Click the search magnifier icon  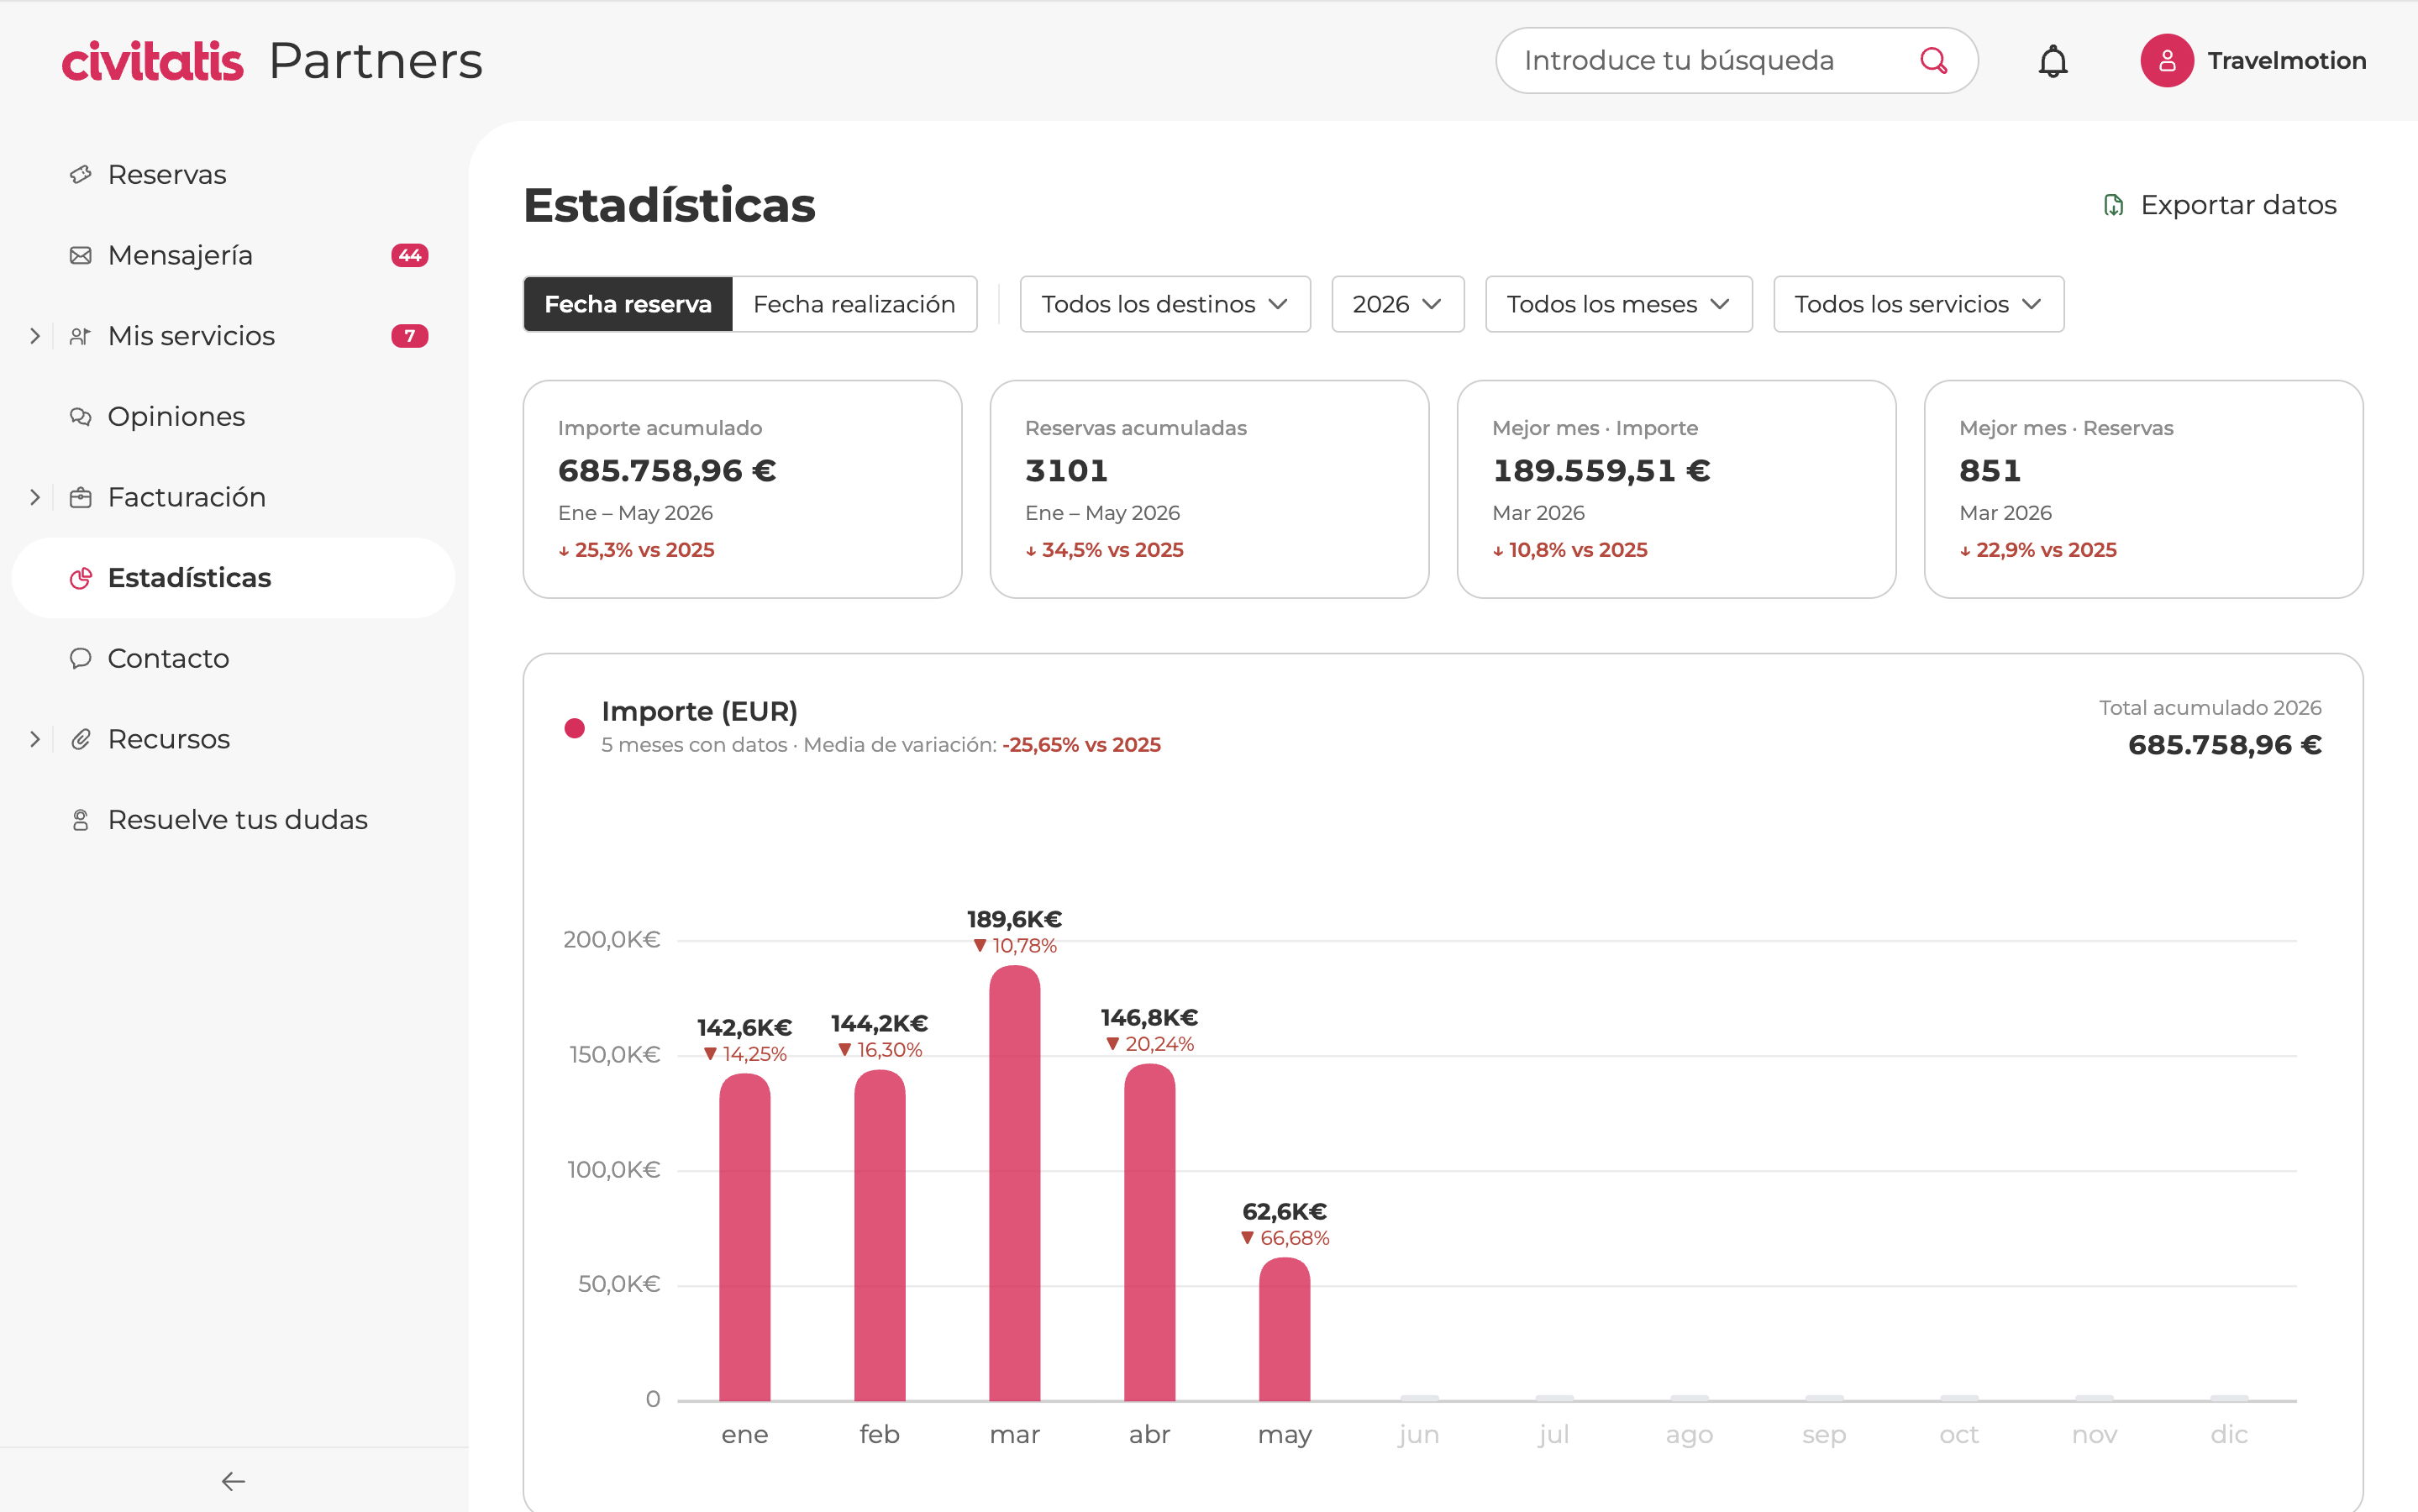[x=1933, y=61]
